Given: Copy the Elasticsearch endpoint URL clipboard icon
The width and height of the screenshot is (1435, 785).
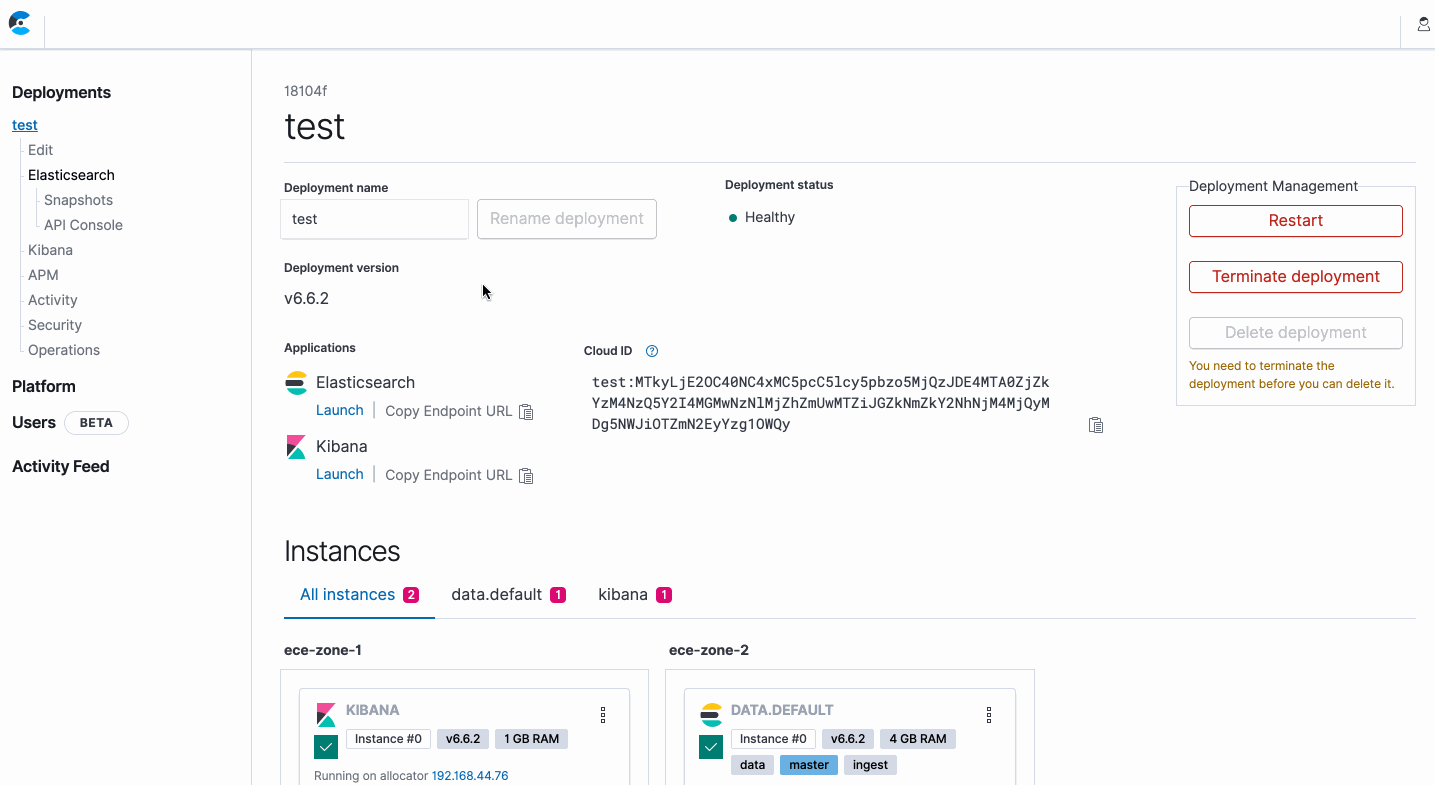Looking at the screenshot, I should [526, 412].
